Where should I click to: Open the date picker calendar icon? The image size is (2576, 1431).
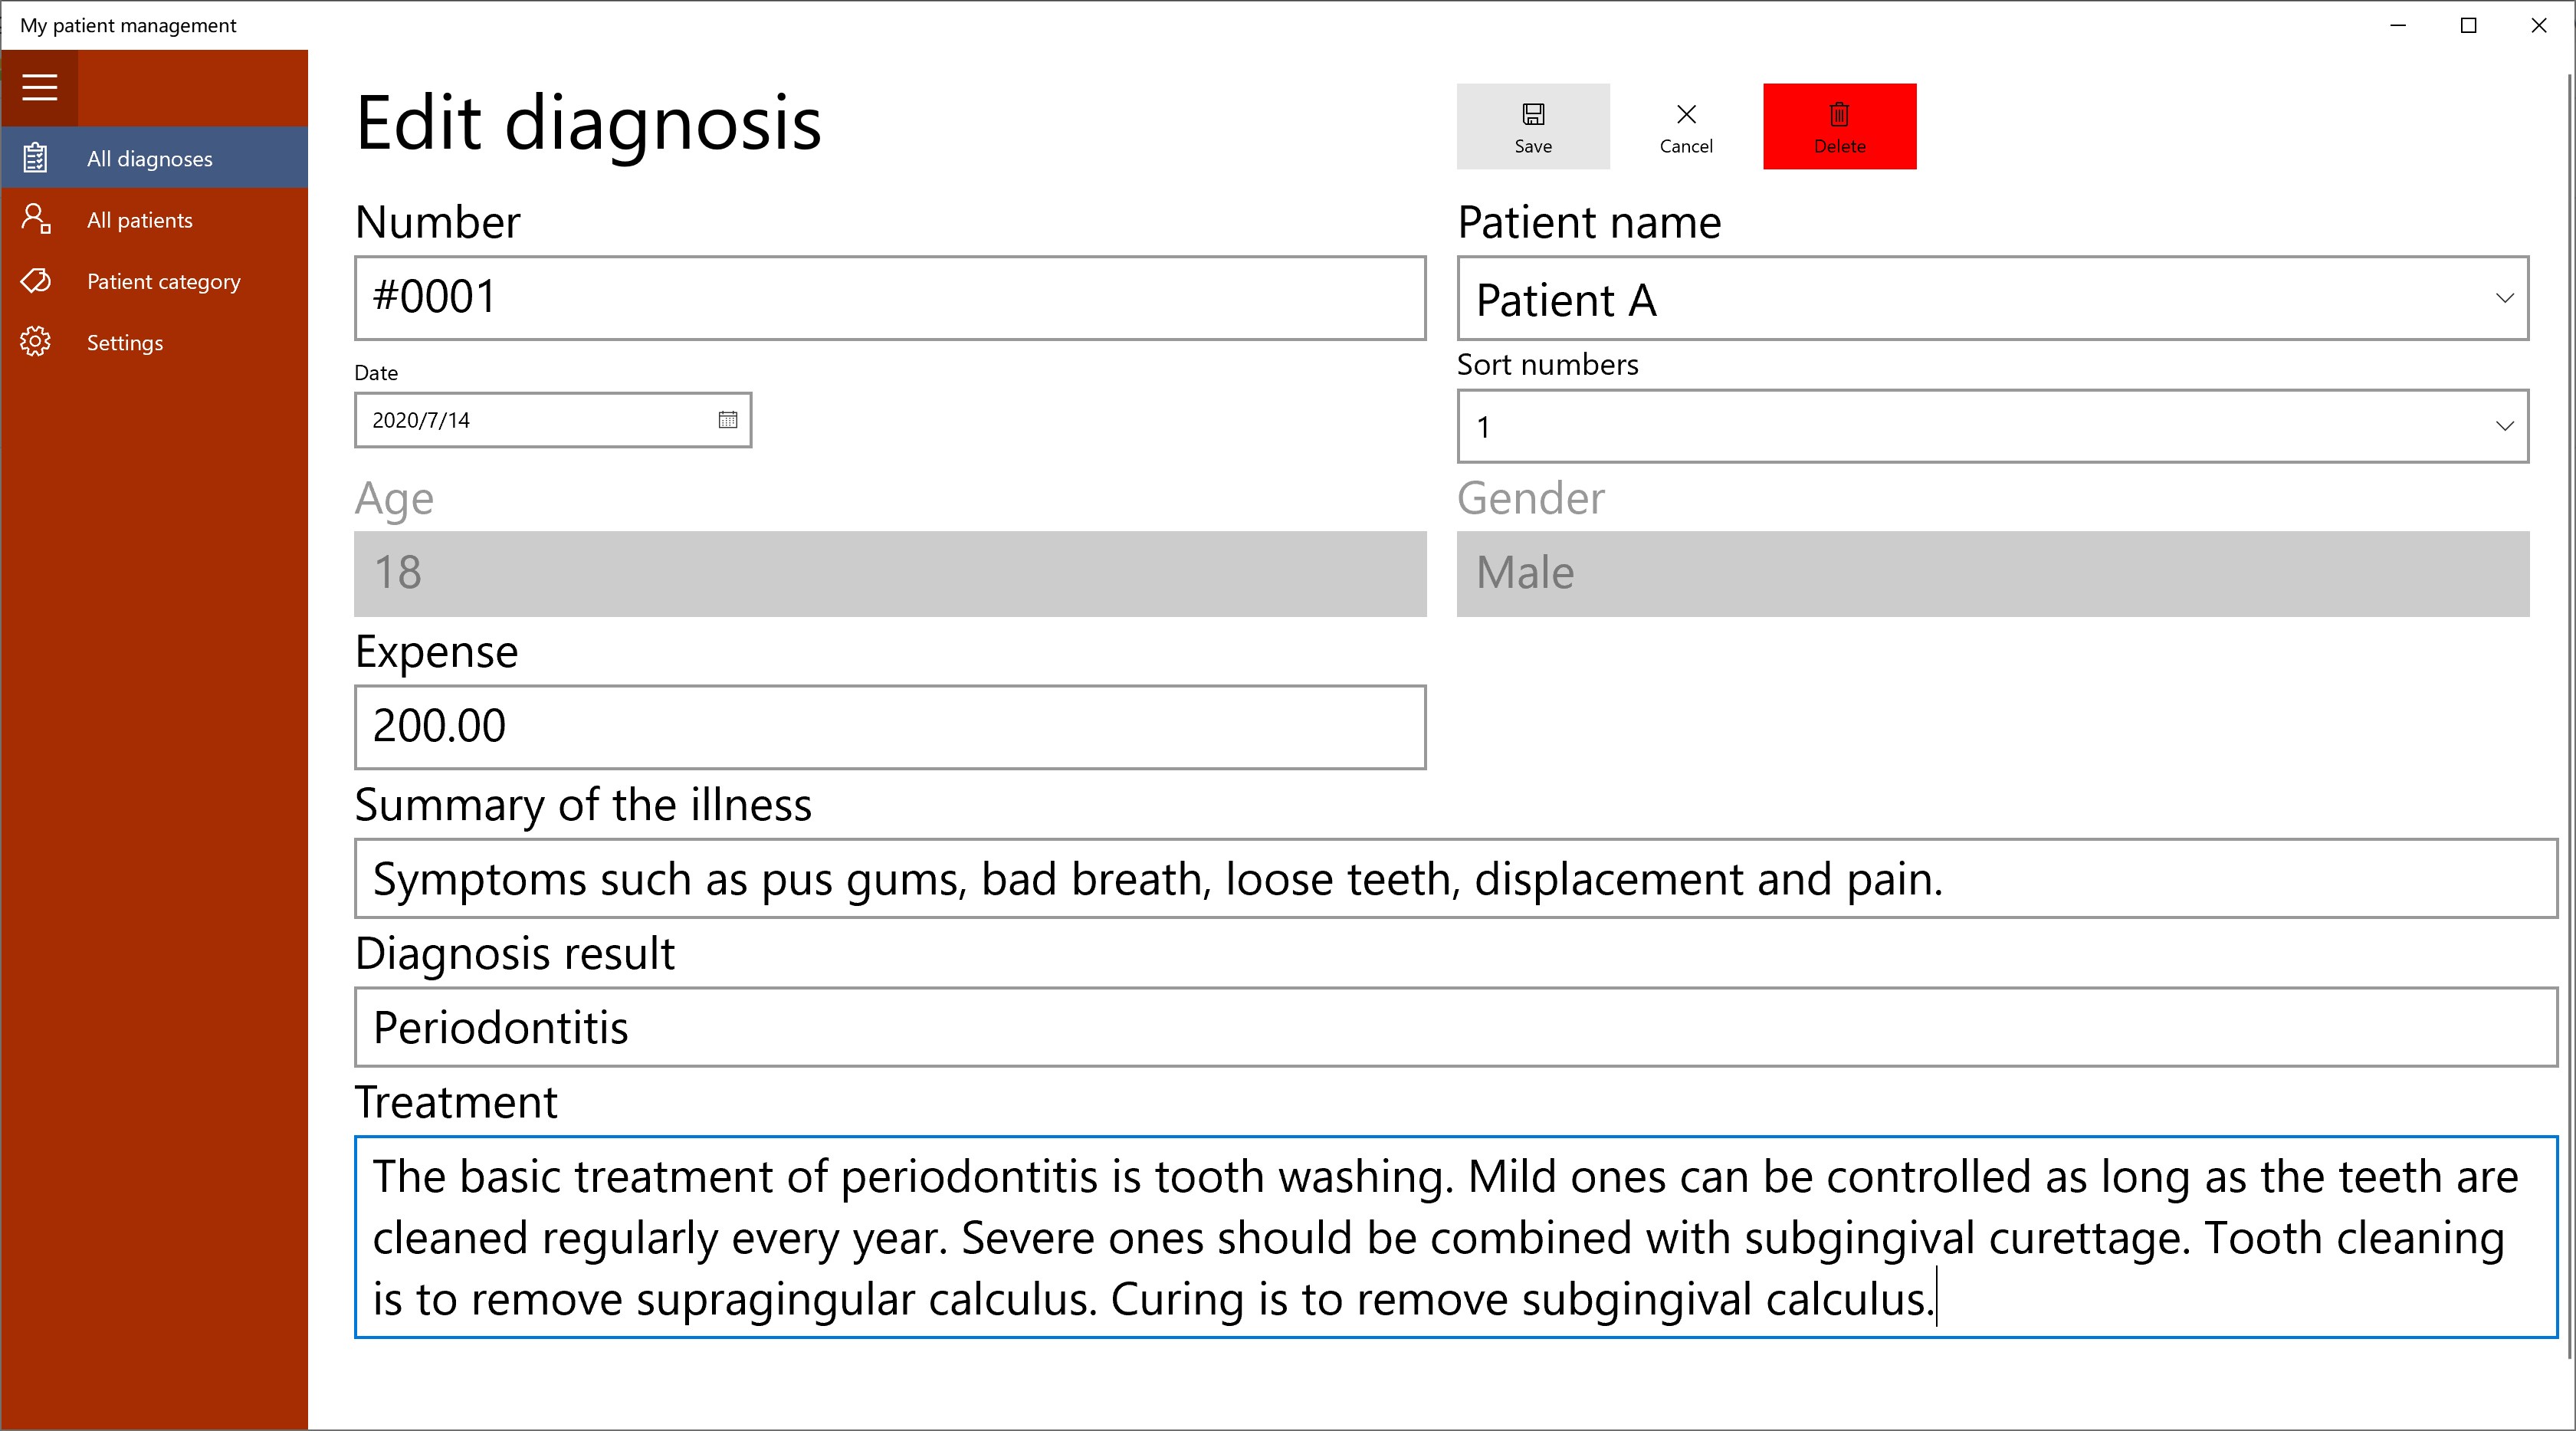[x=728, y=420]
